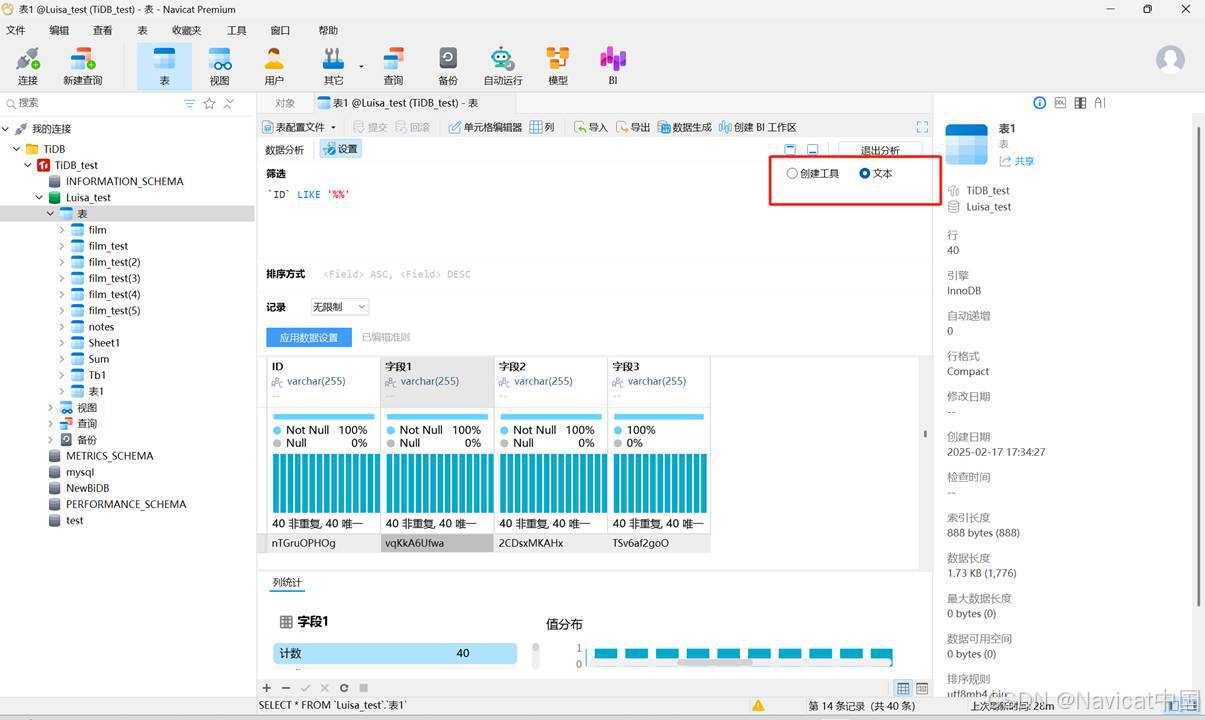Open the AI icon in right sidebar header
The height and width of the screenshot is (720, 1205).
(x=1100, y=103)
